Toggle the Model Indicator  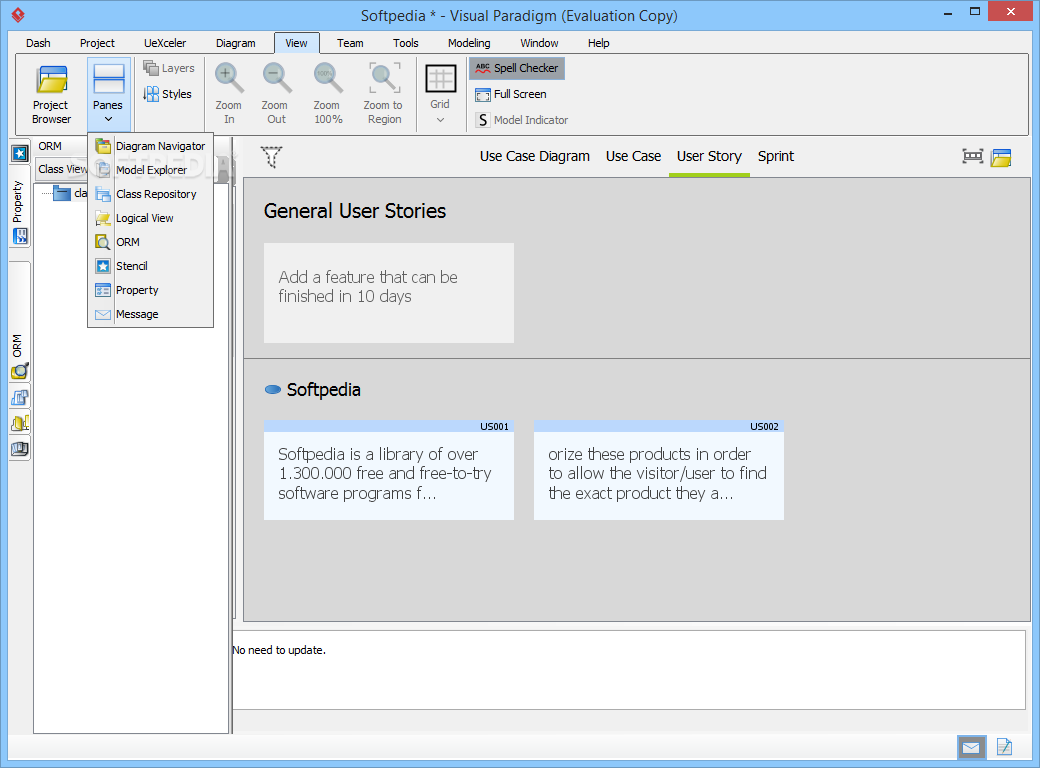point(522,120)
